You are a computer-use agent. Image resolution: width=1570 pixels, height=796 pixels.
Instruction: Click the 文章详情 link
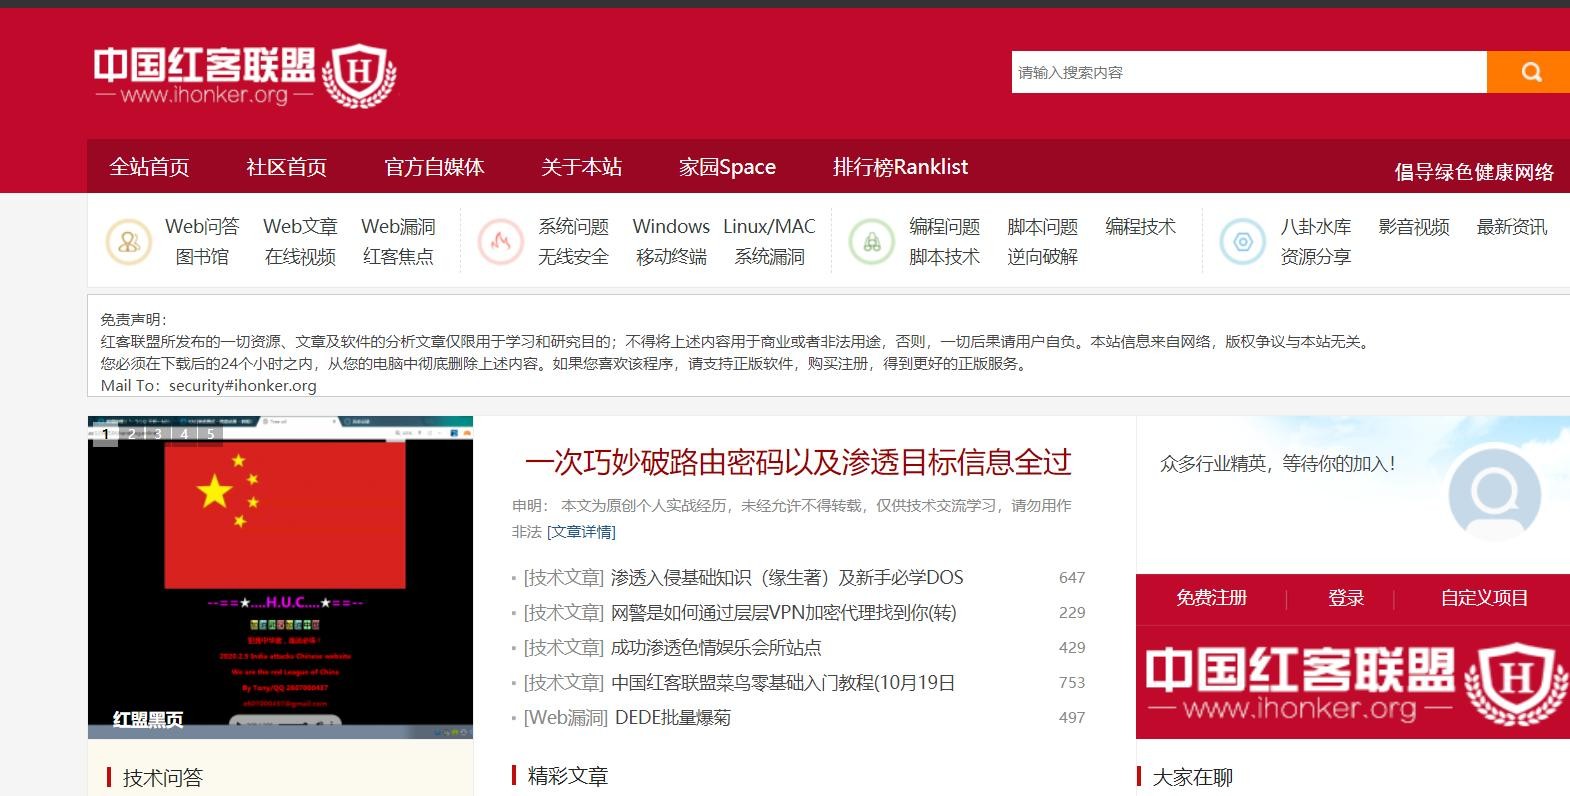pyautogui.click(x=581, y=532)
